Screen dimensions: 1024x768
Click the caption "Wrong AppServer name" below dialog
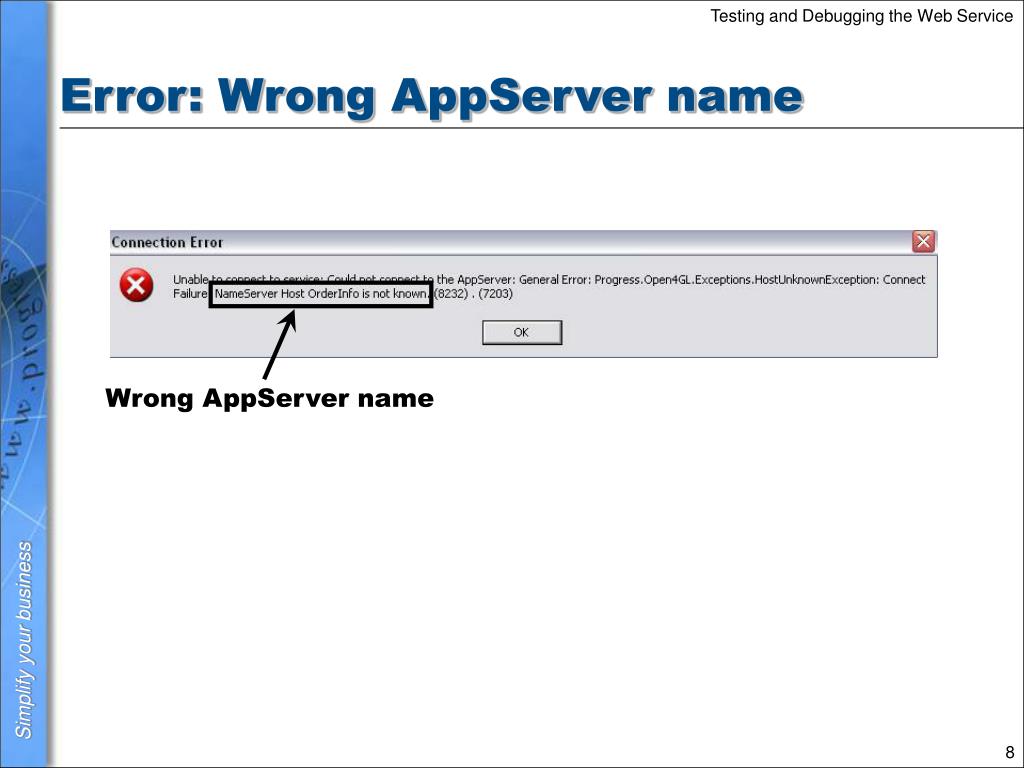pos(269,398)
